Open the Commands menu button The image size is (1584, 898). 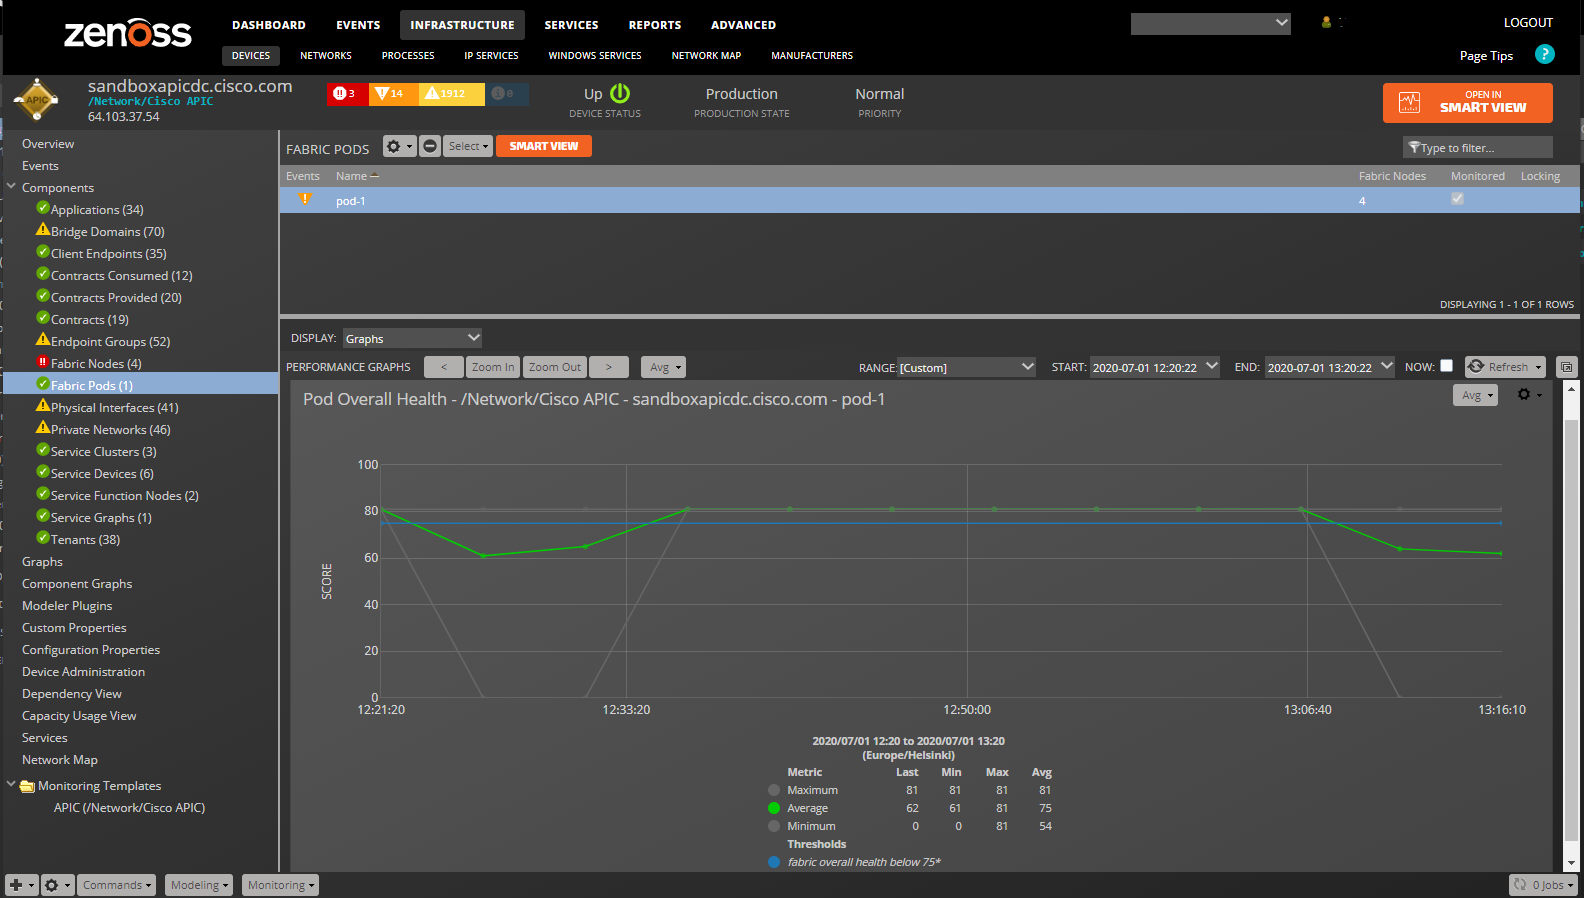click(117, 885)
